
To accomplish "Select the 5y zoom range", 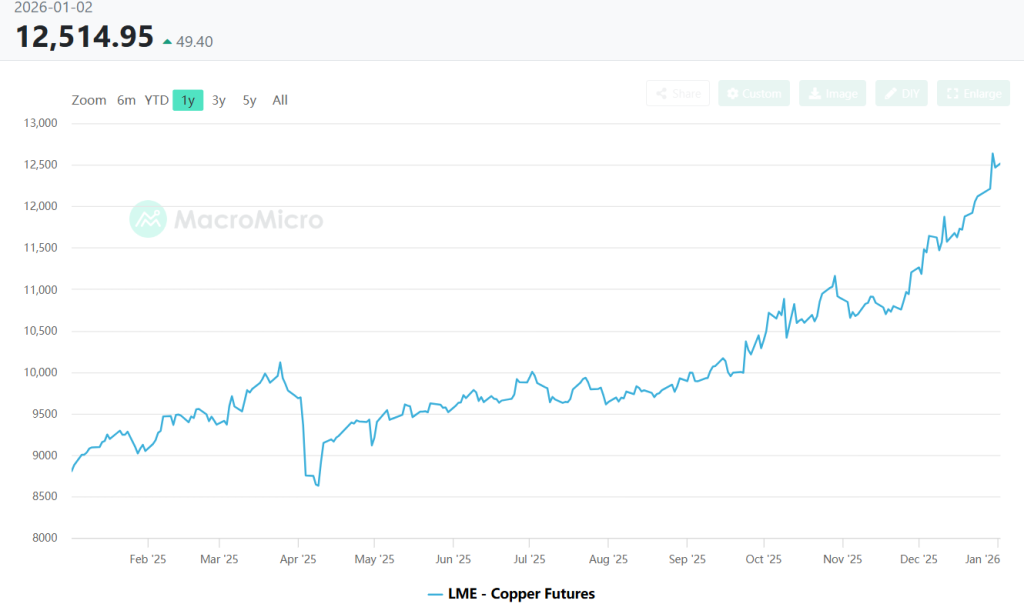I will tap(250, 100).
